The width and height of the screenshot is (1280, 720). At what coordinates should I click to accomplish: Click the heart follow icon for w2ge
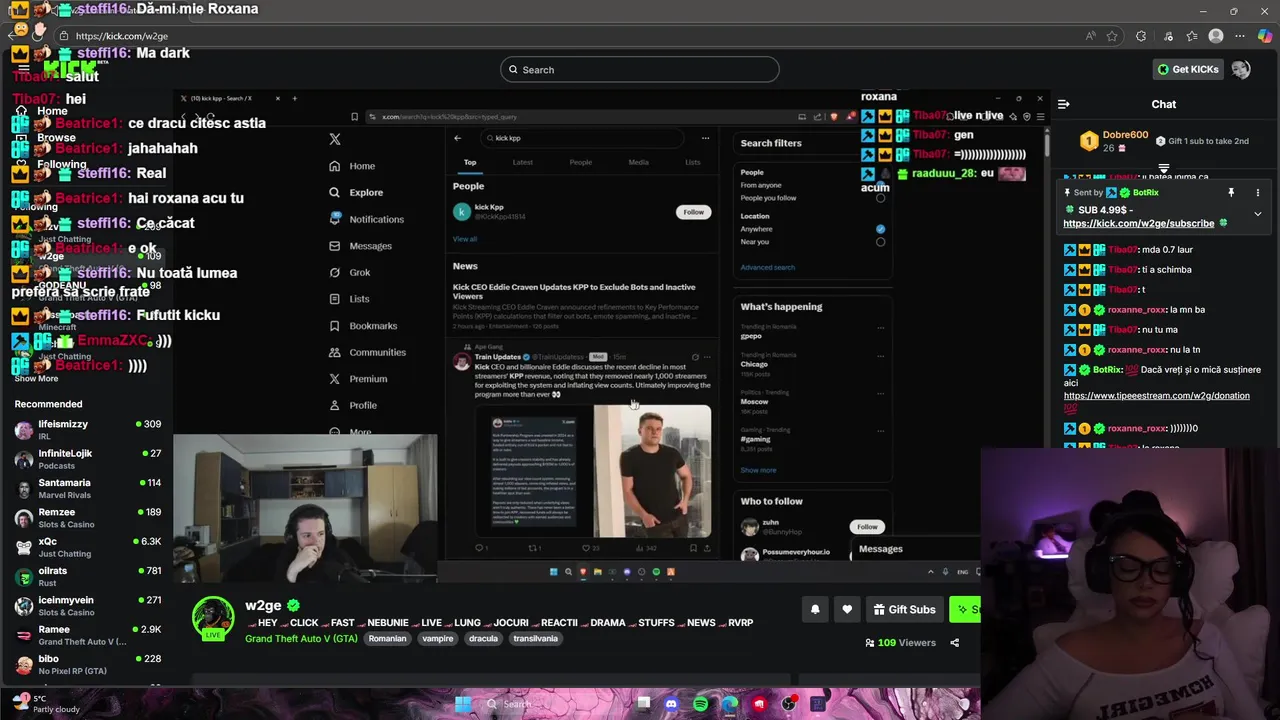click(x=847, y=609)
